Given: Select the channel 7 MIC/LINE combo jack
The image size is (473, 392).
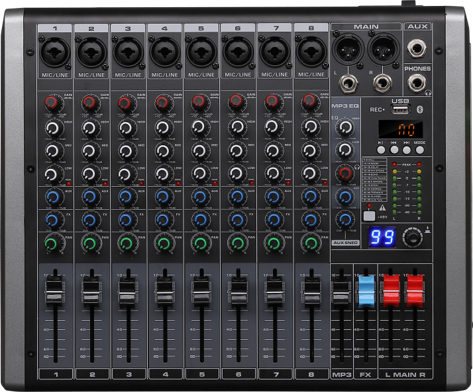Looking at the screenshot, I should [x=275, y=52].
